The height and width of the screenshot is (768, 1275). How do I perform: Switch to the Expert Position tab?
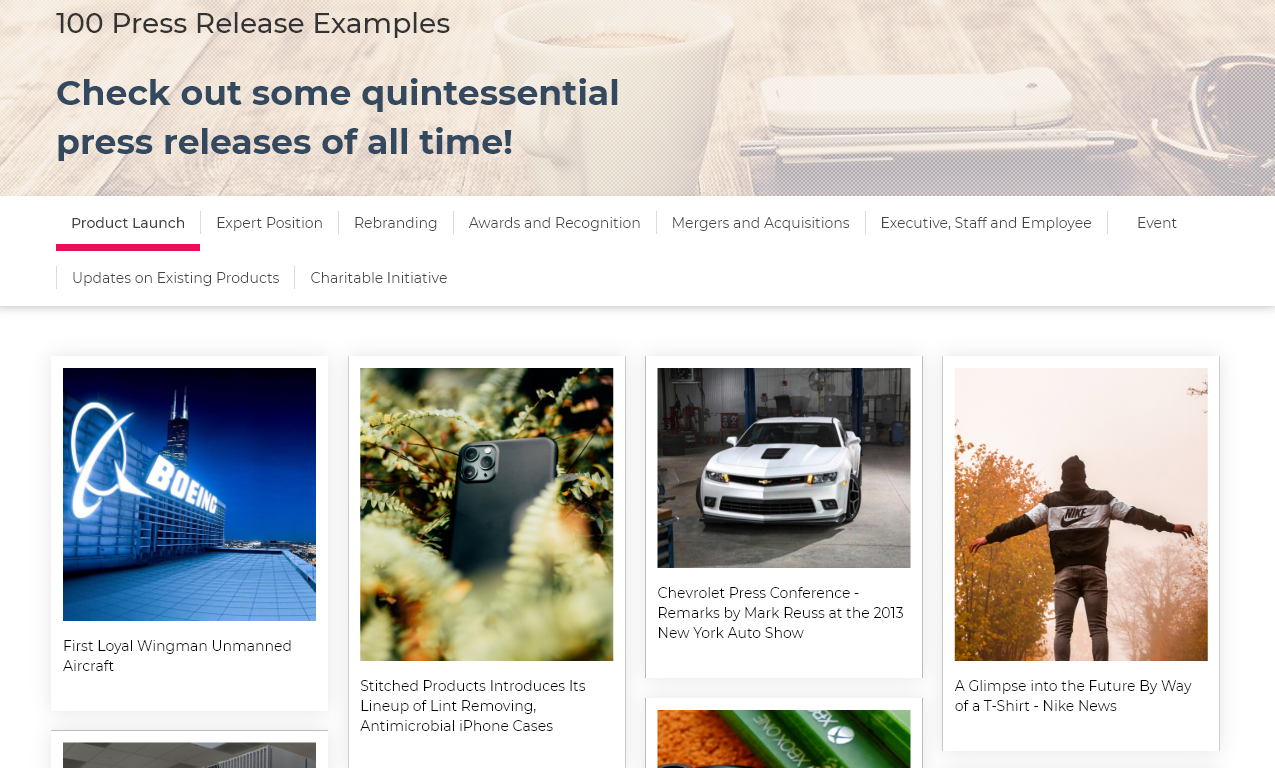269,223
